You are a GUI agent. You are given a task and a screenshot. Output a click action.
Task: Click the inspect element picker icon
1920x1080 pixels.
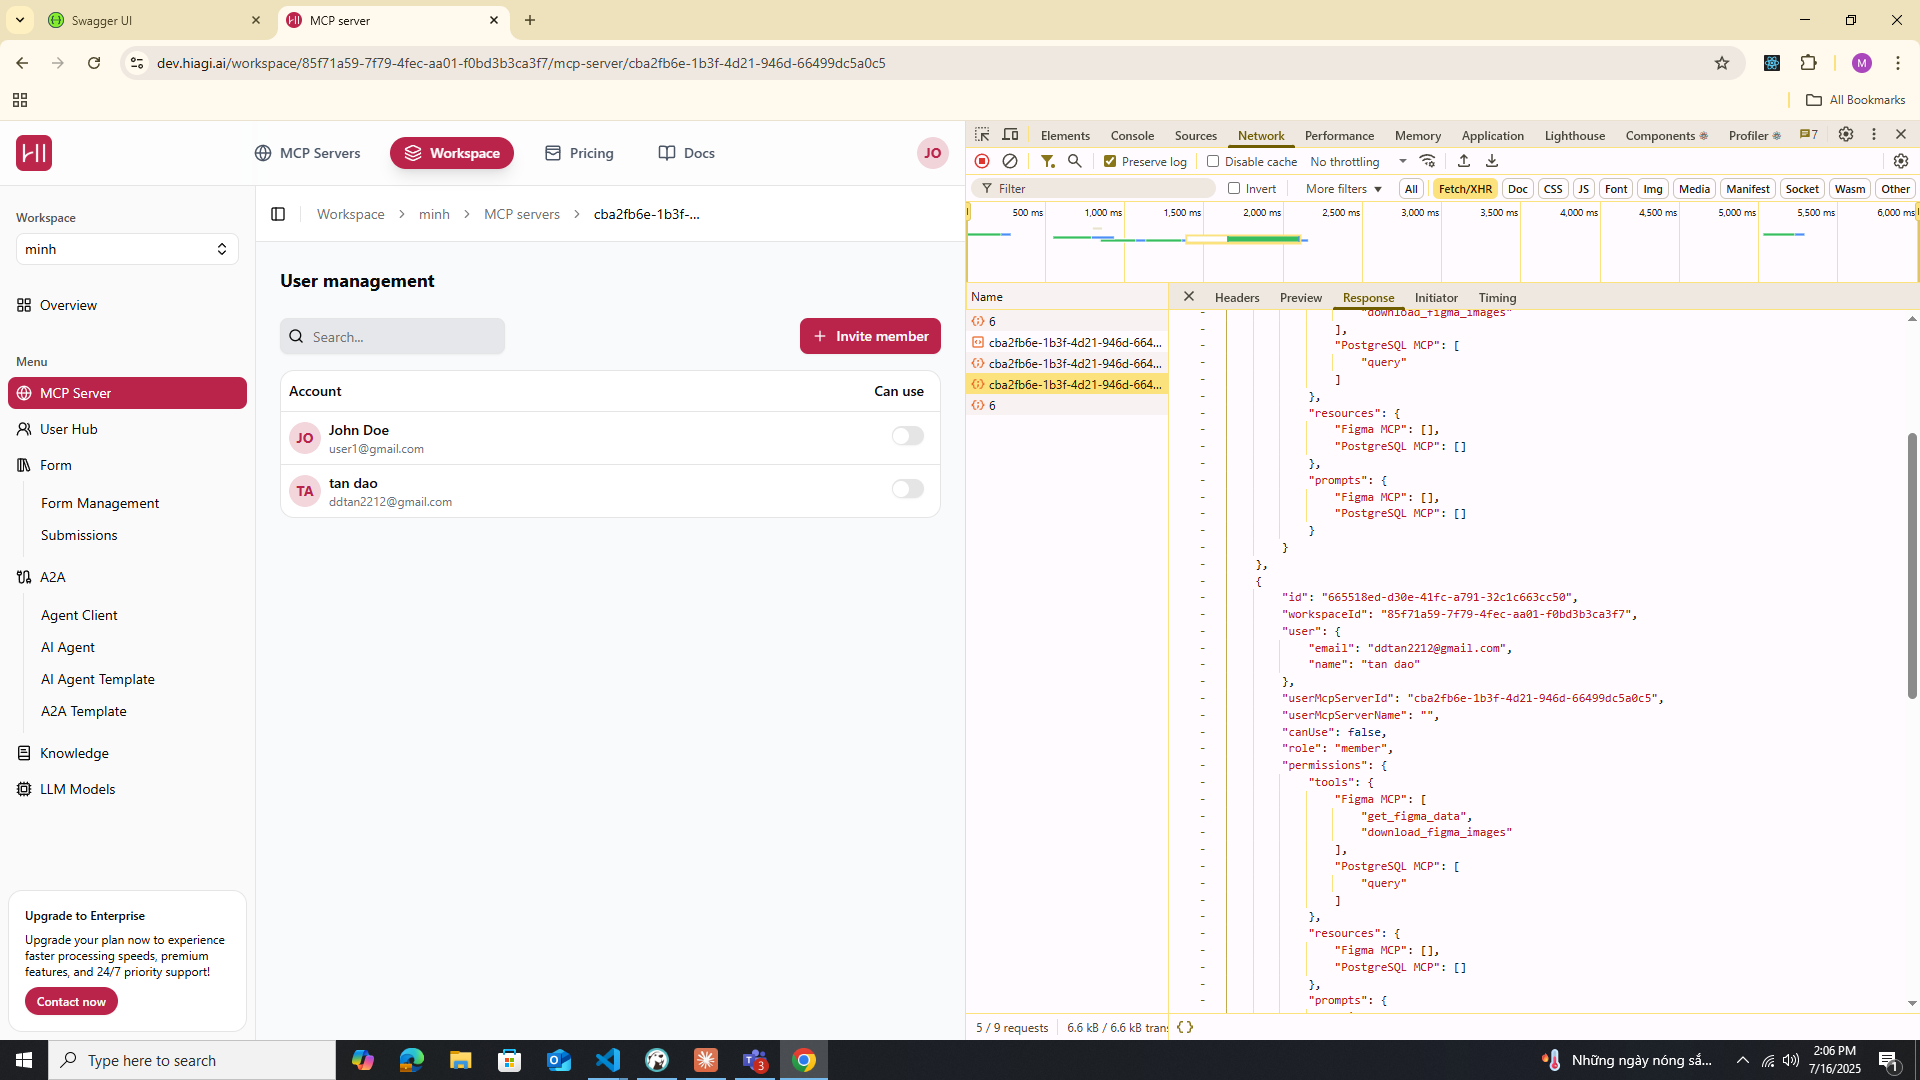(x=982, y=135)
